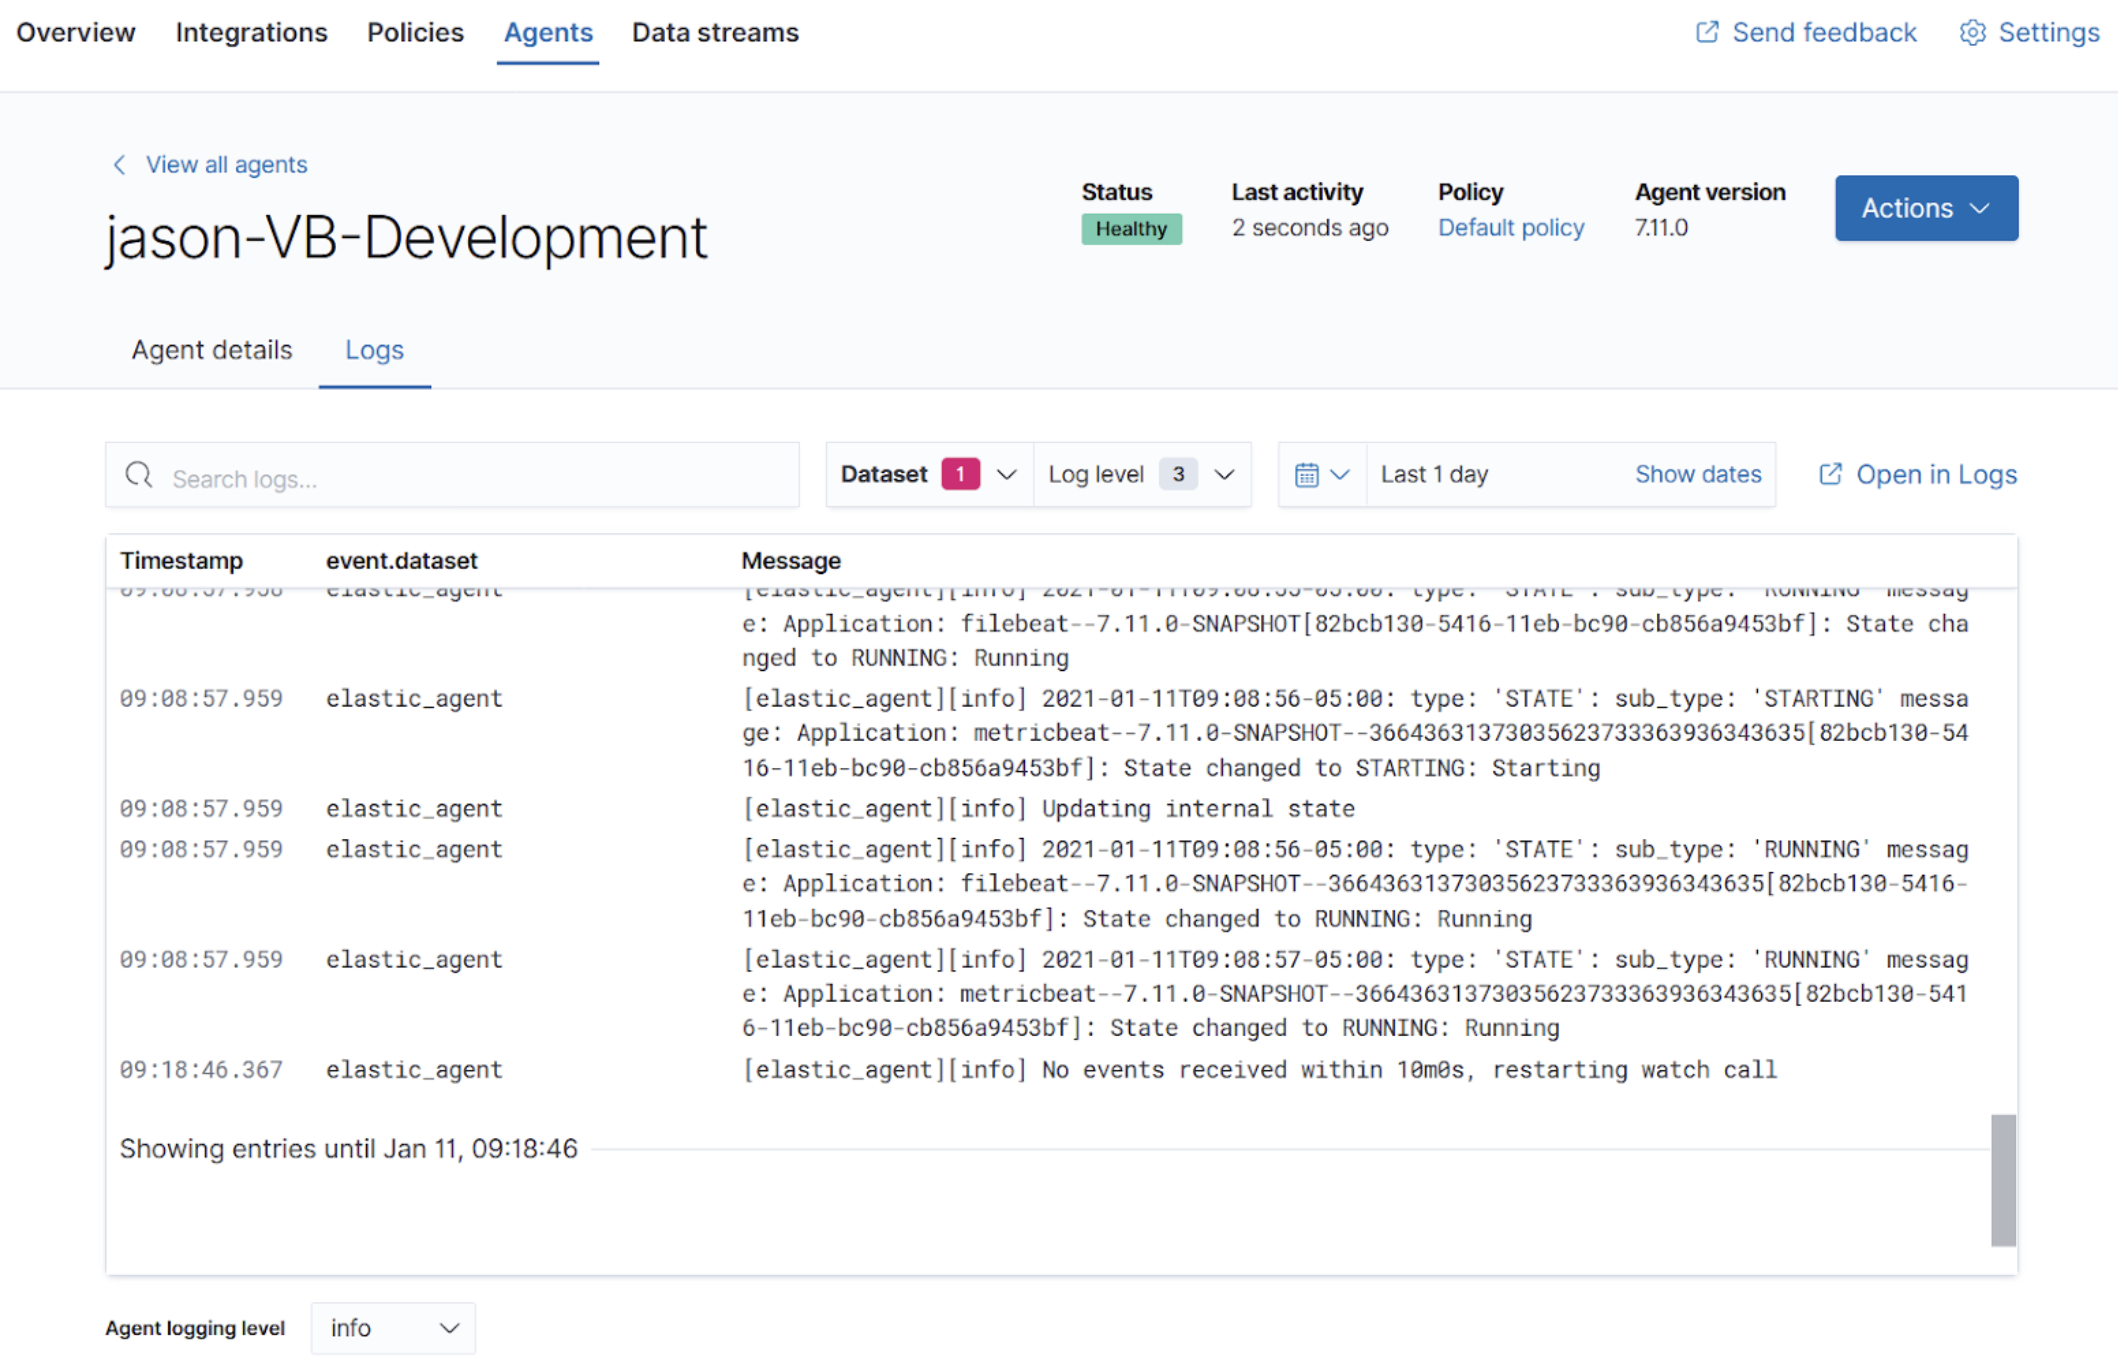Click the Healthy status badge
This screenshot has height=1368, width=2118.
point(1131,229)
